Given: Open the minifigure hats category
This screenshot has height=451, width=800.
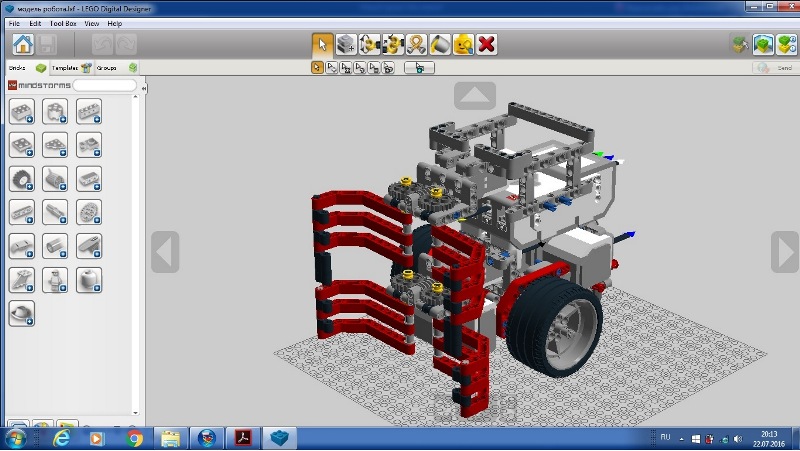Looking at the screenshot, I should point(22,314).
